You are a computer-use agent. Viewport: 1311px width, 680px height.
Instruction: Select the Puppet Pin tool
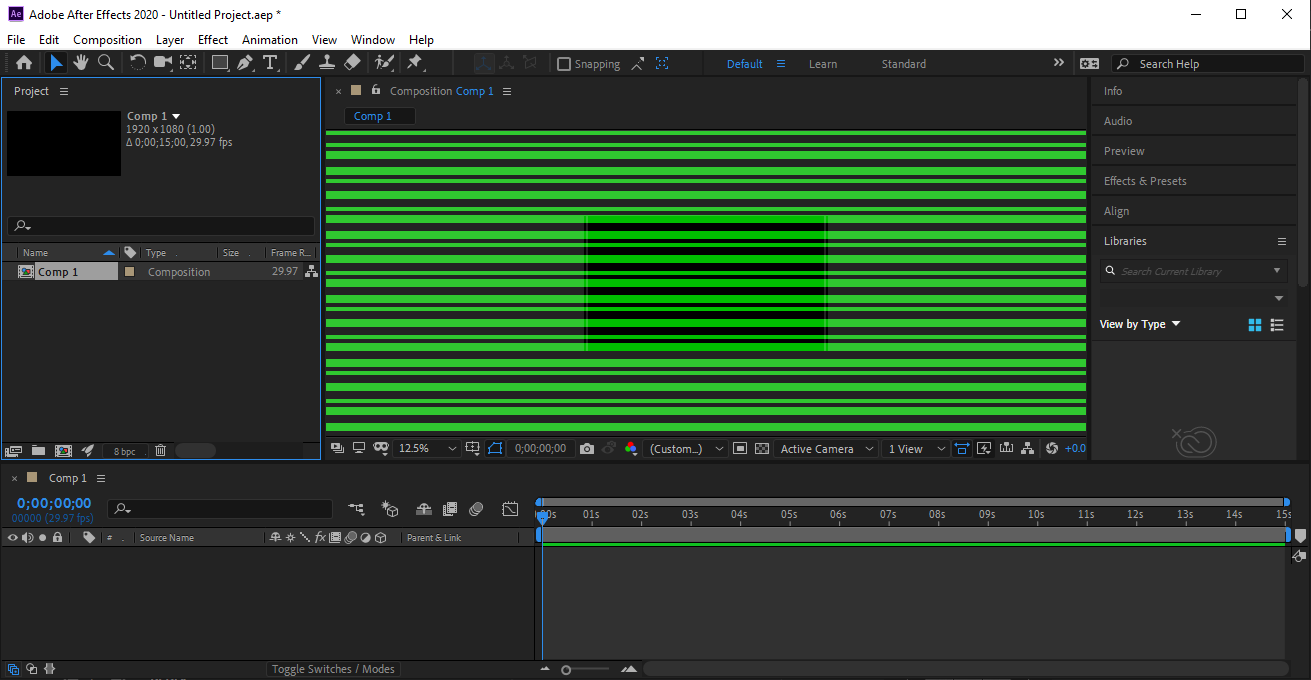click(414, 62)
